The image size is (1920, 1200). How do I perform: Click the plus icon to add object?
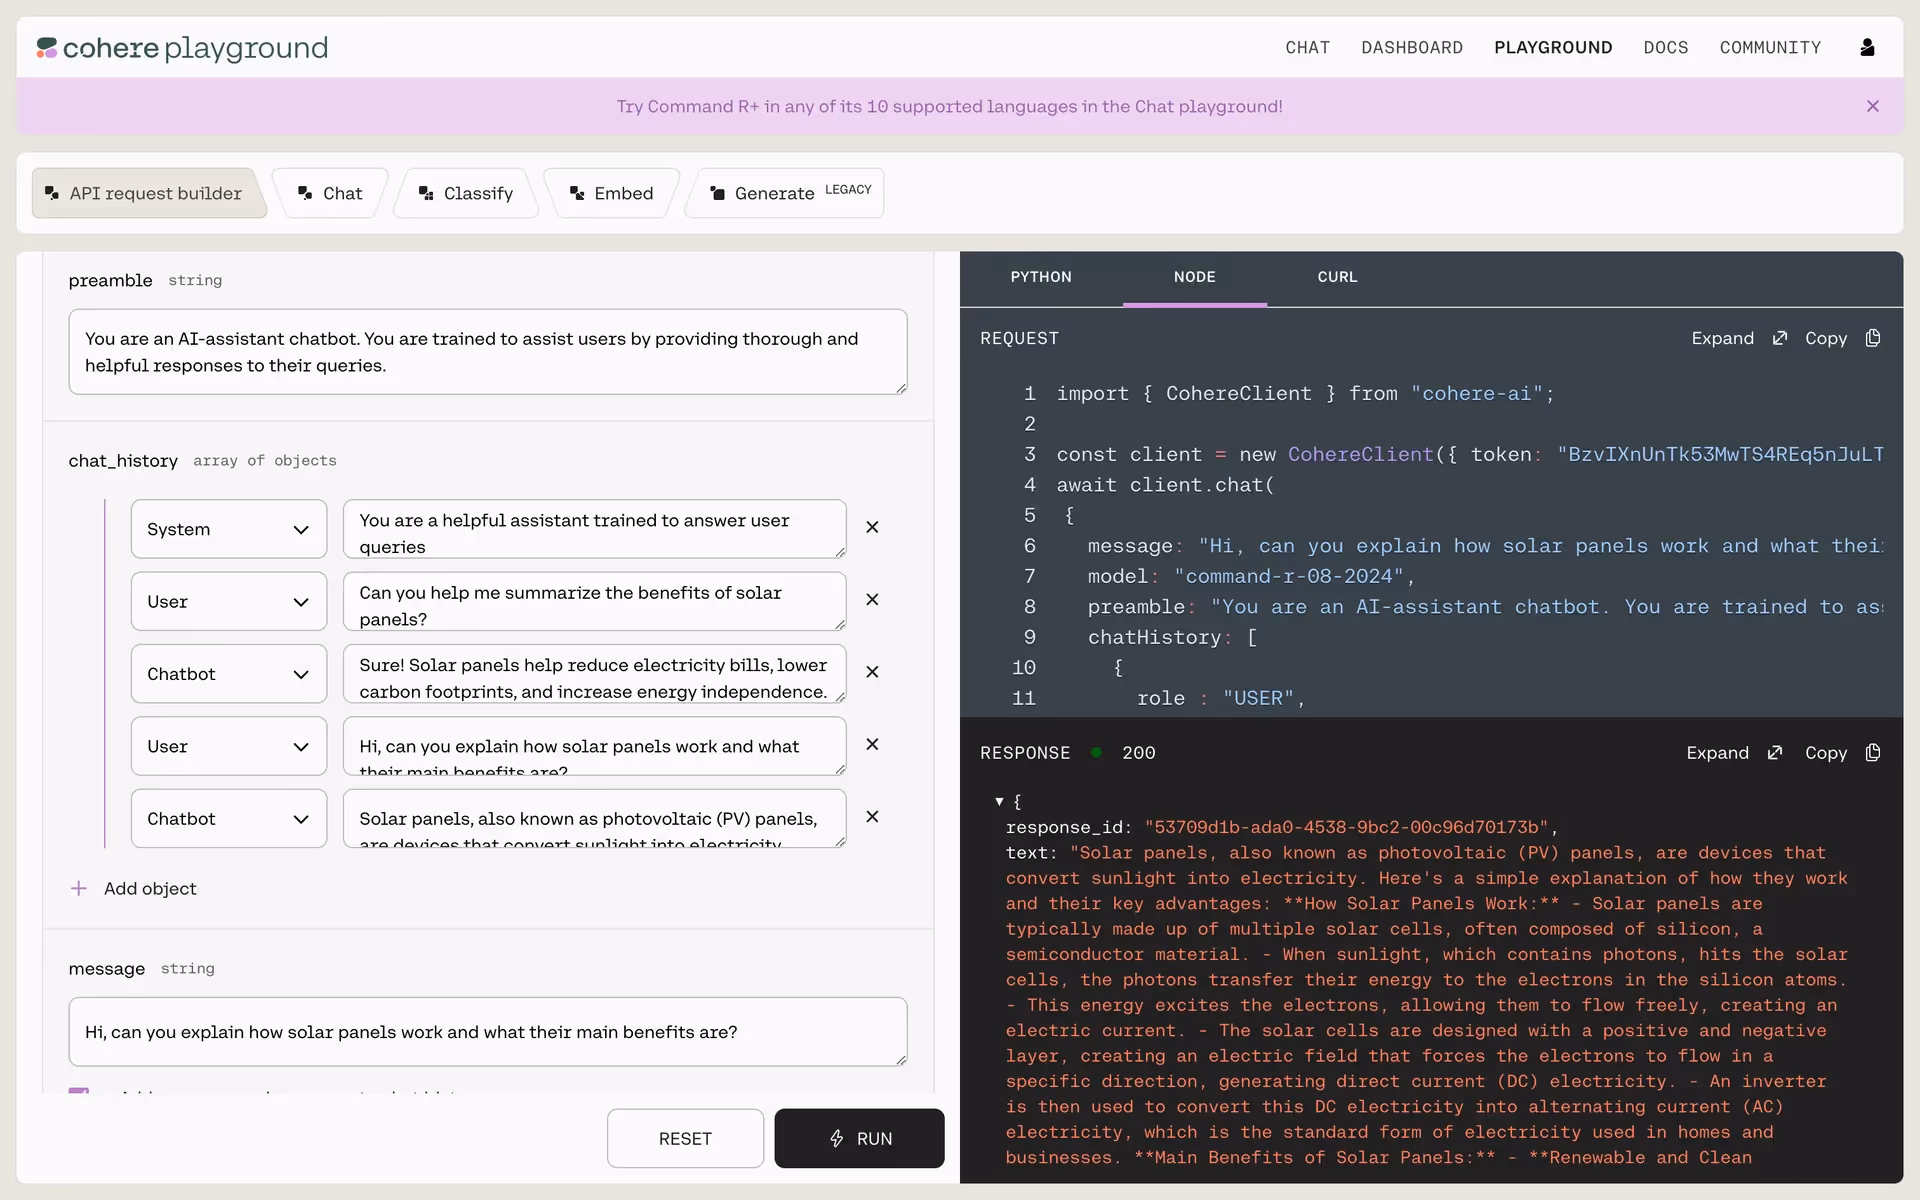pos(79,888)
